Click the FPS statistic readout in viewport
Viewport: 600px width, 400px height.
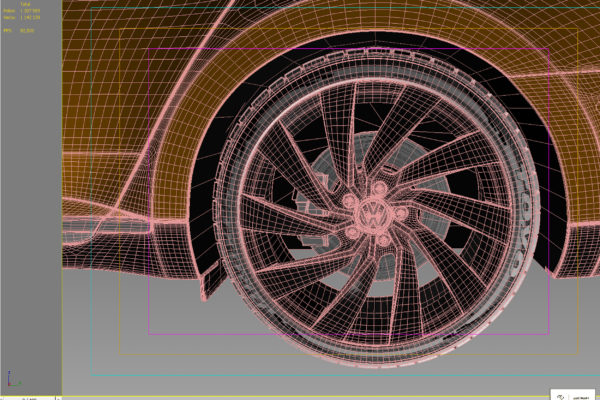[x=19, y=30]
